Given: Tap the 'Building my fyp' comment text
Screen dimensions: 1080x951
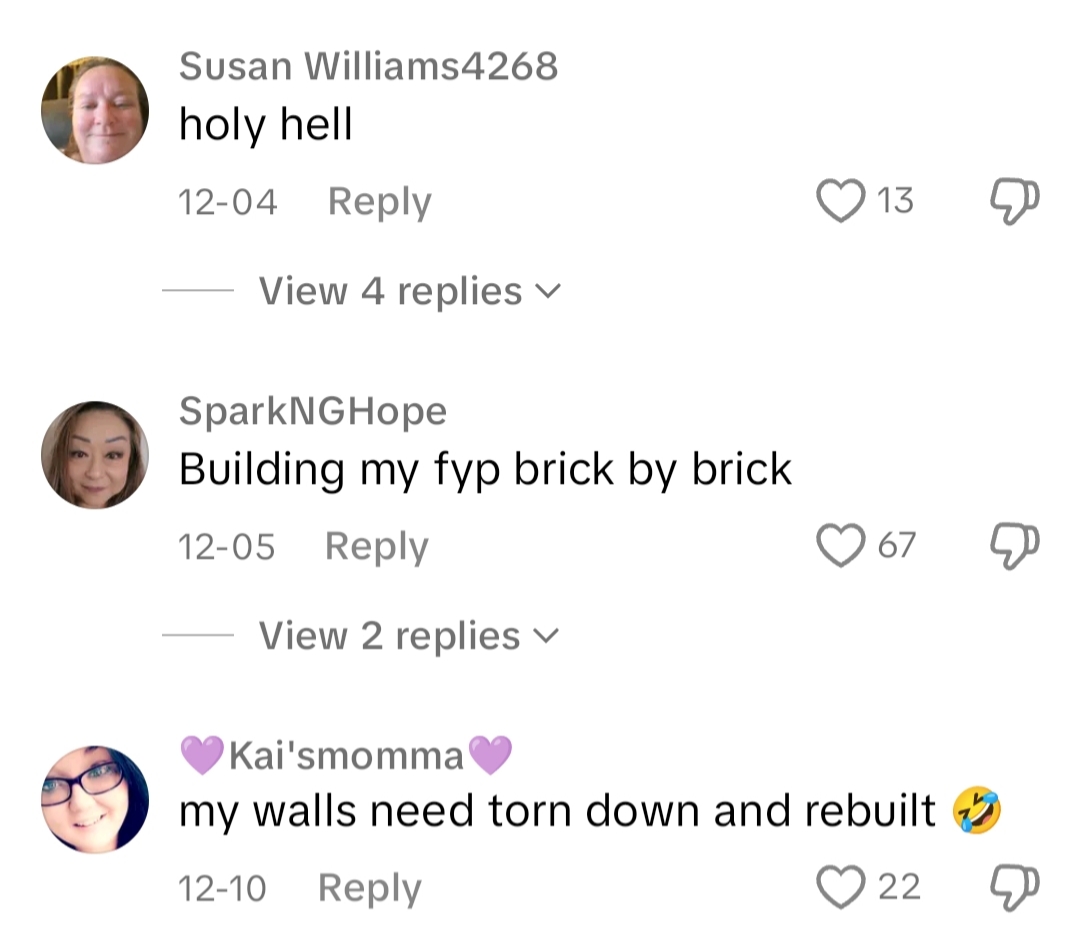Looking at the screenshot, I should [x=485, y=469].
